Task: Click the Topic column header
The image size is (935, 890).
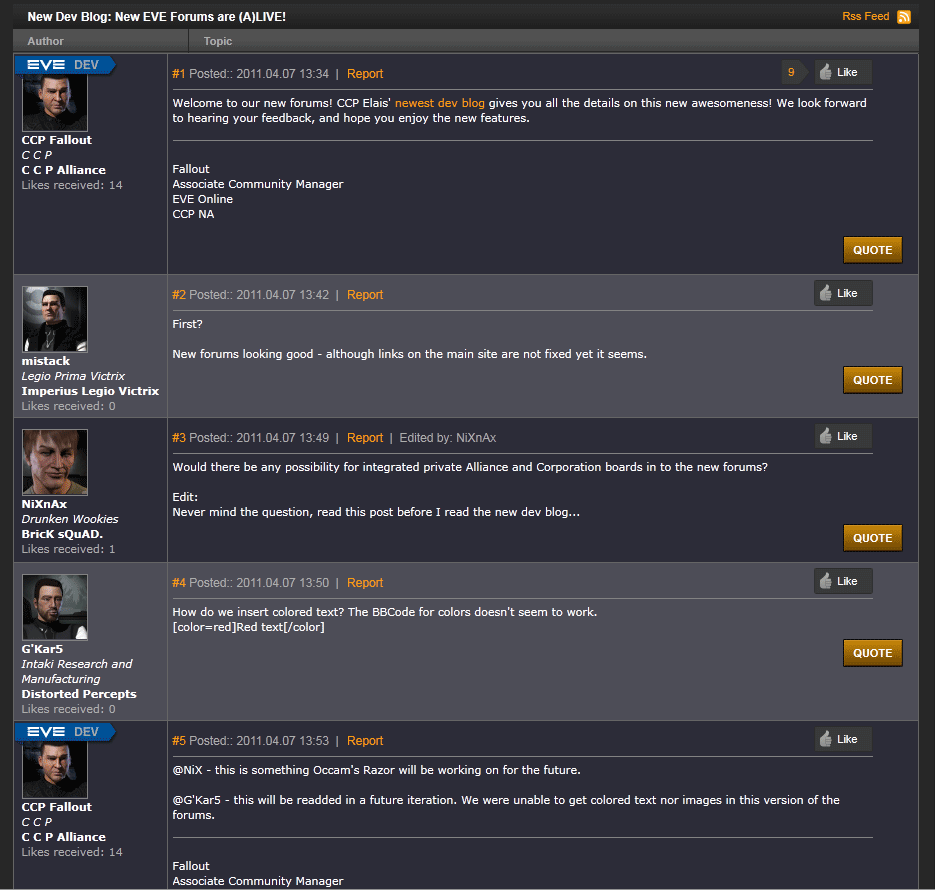Action: 218,41
